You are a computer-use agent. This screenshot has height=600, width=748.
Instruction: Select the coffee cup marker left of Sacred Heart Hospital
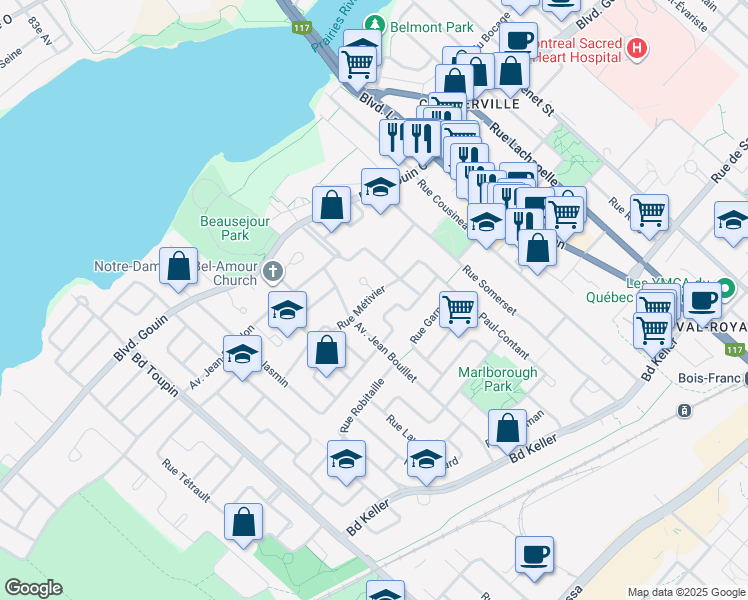click(x=519, y=39)
